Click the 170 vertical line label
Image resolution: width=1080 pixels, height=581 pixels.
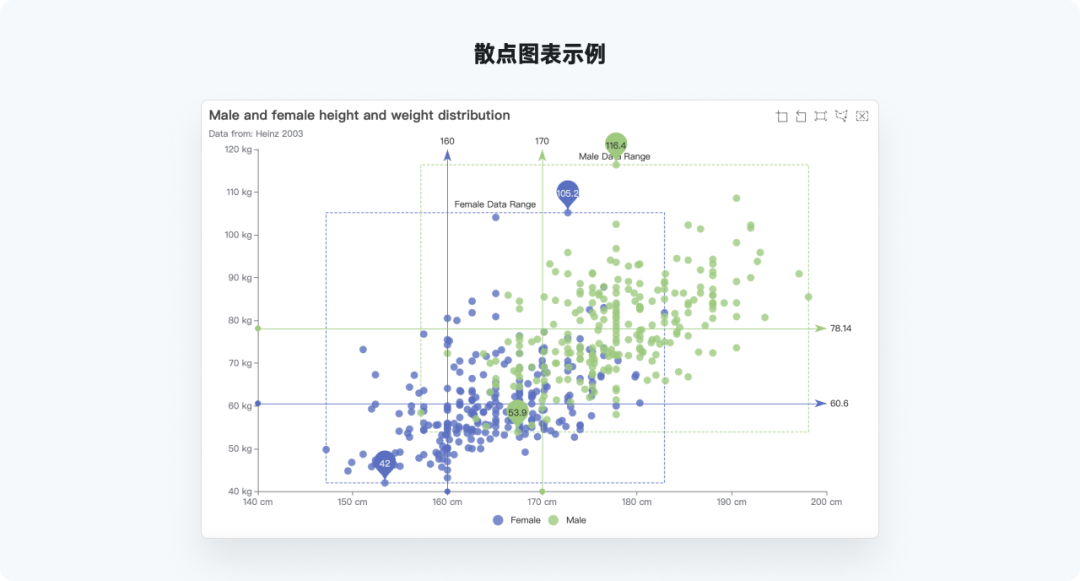point(542,141)
